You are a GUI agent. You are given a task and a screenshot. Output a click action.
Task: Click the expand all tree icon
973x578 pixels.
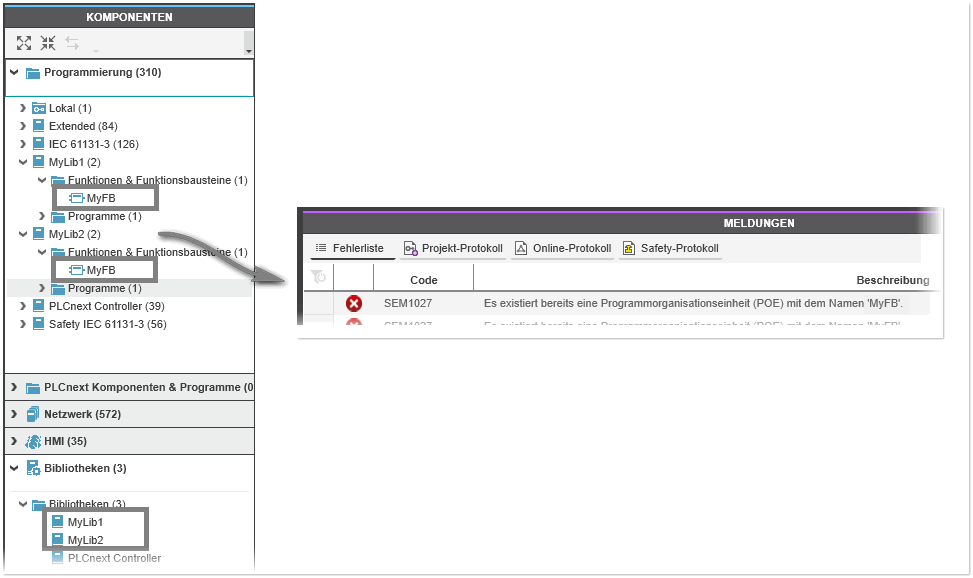click(x=24, y=43)
